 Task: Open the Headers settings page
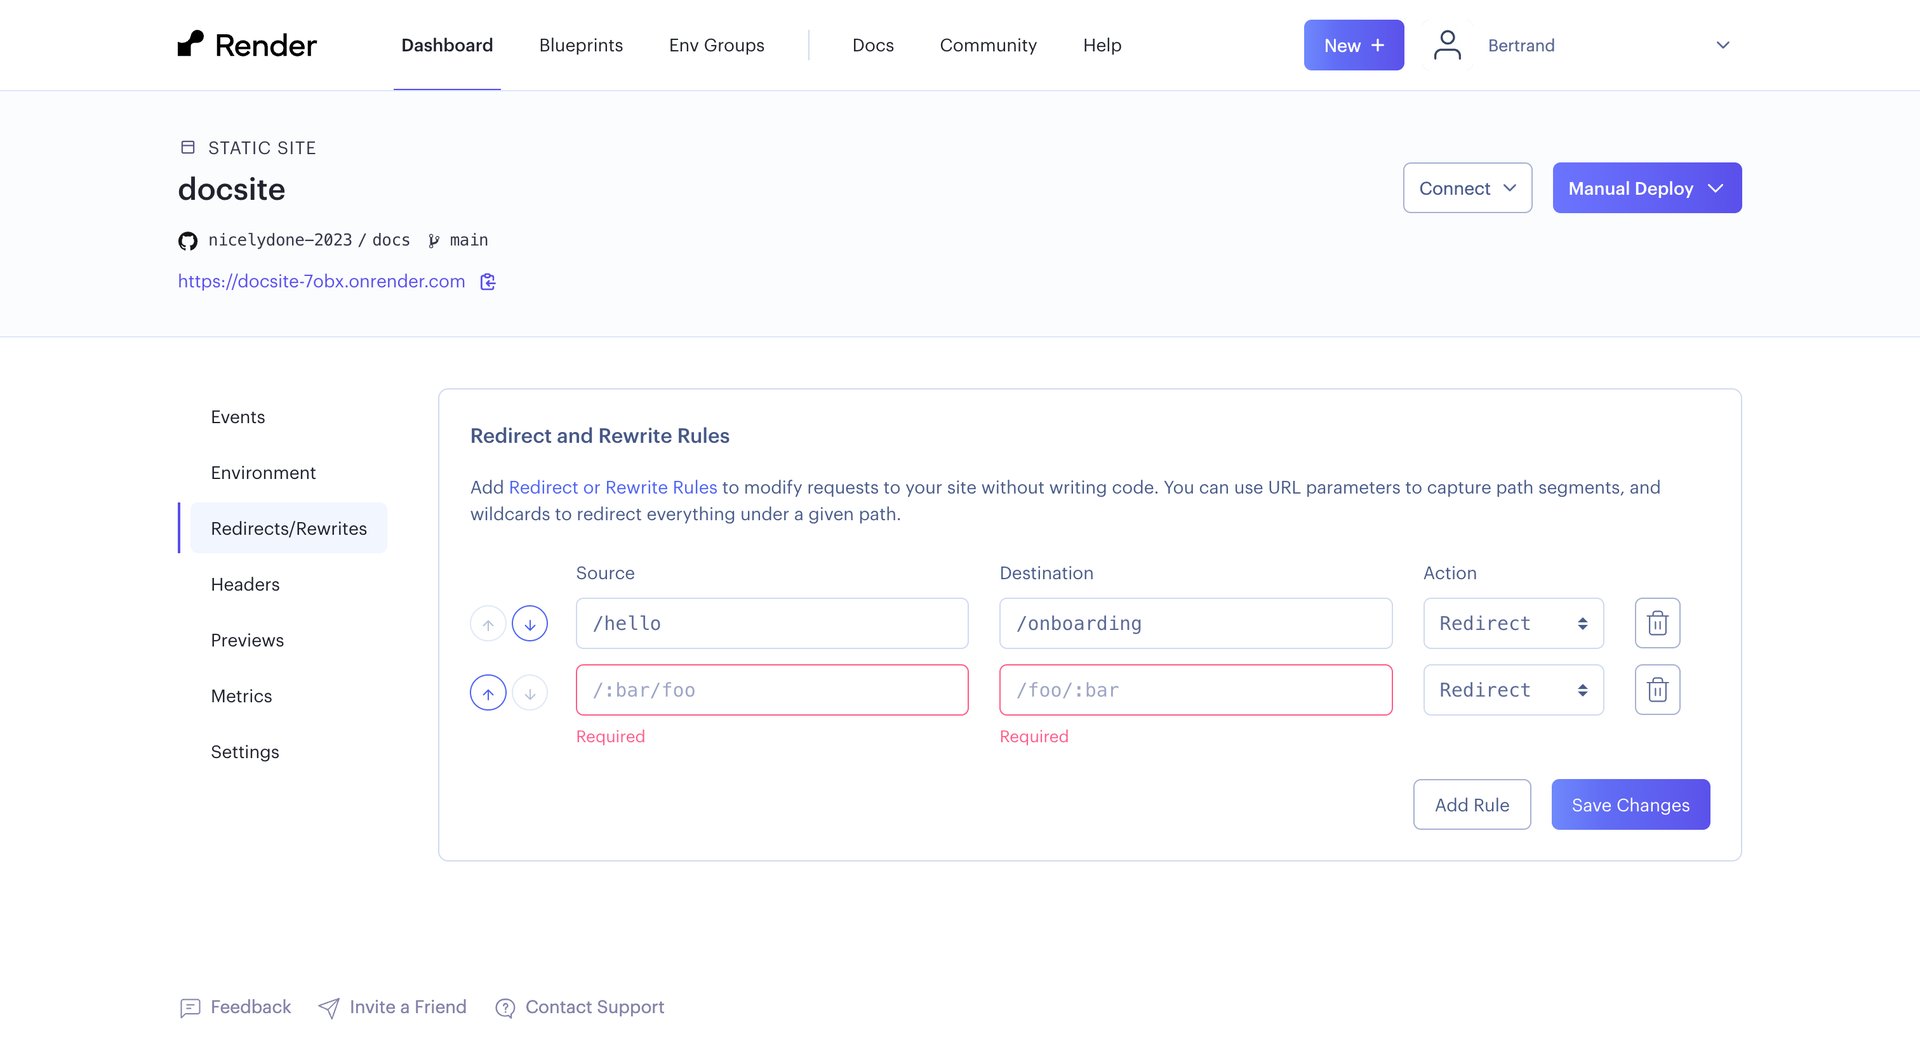tap(245, 584)
